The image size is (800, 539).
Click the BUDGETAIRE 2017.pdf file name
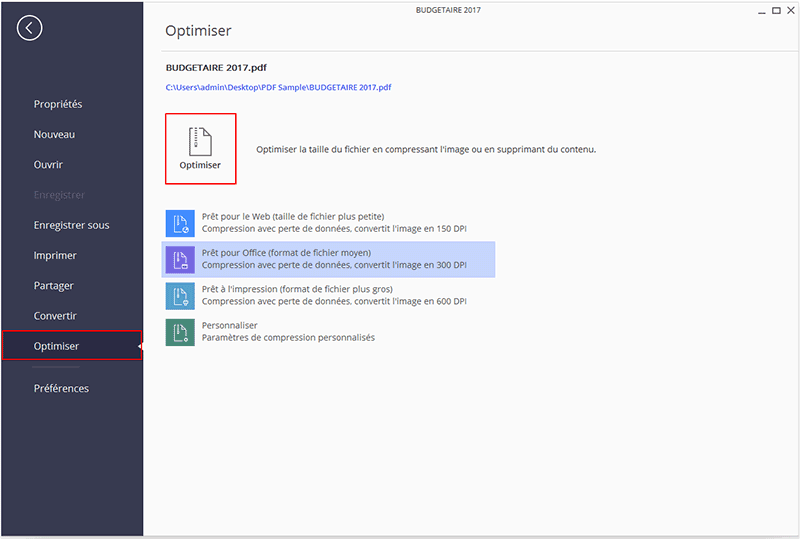(216, 68)
